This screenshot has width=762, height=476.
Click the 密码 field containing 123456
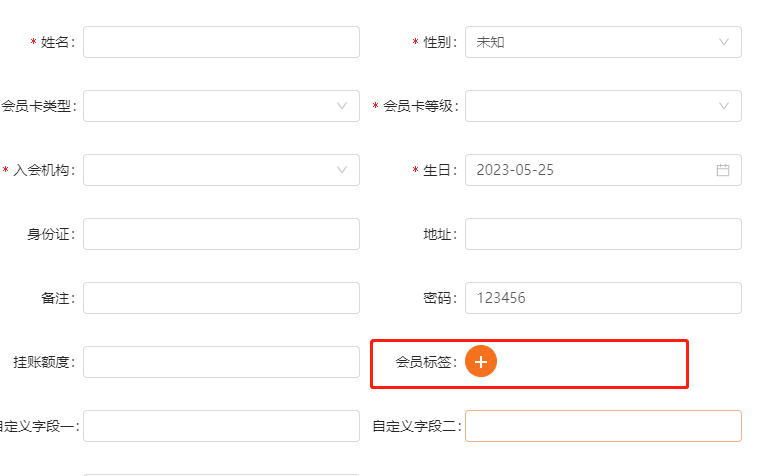(603, 298)
